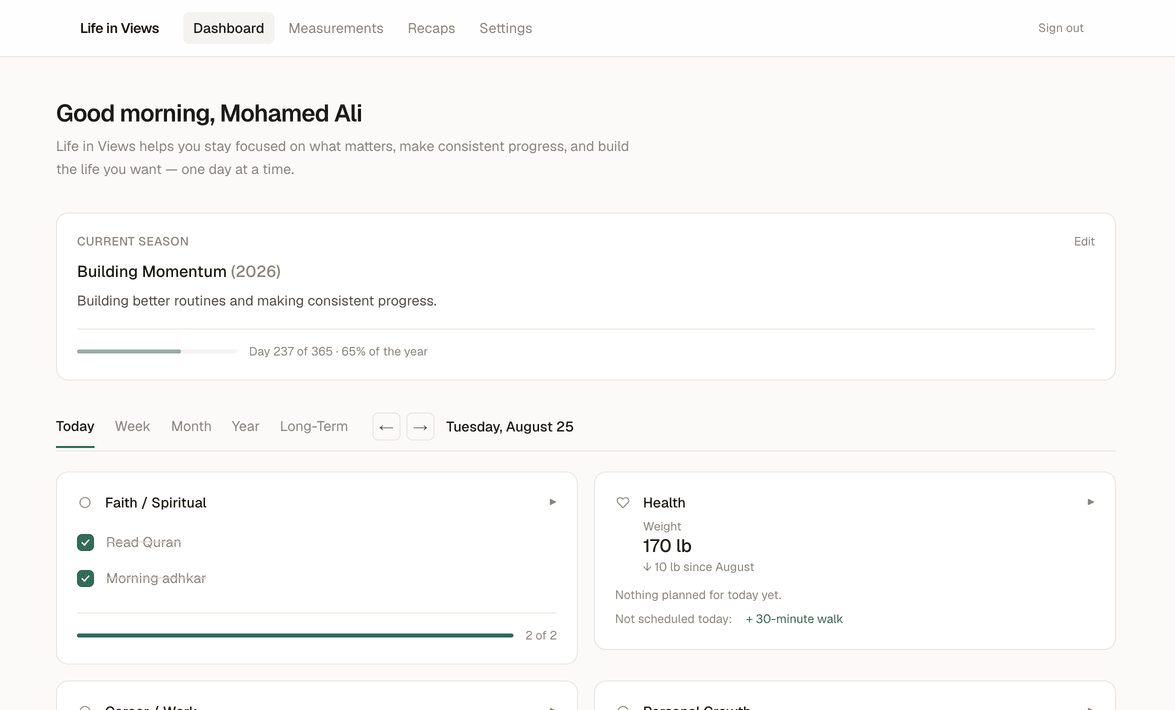Uncheck the Read Quran checkbox

click(x=85, y=542)
